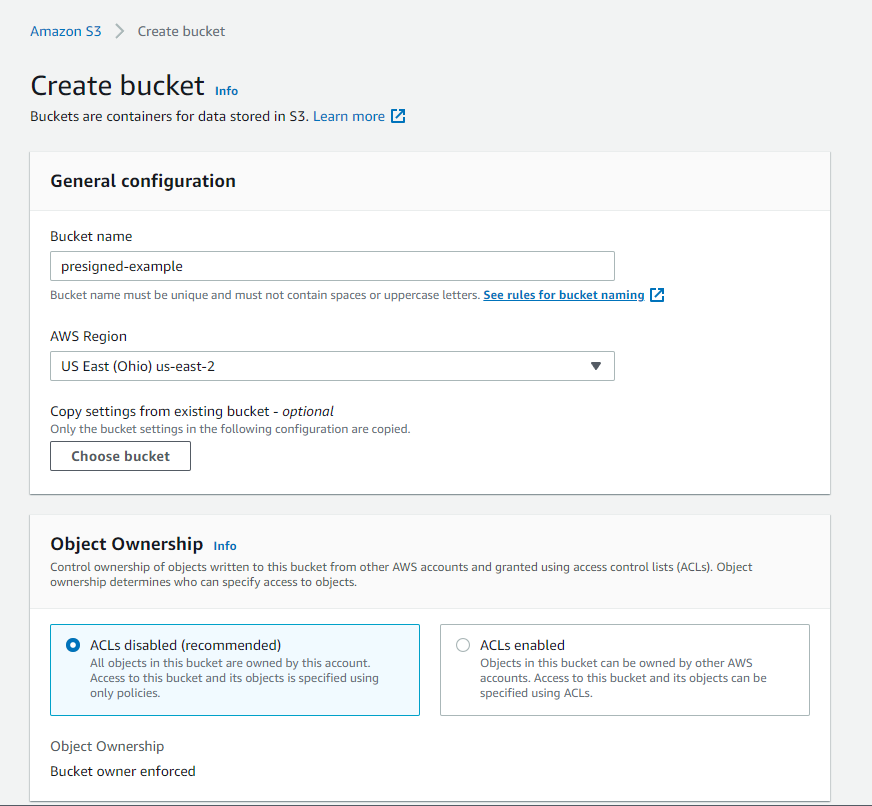Click the Object Ownership section heading
Image resolution: width=872 pixels, height=806 pixels.
(x=127, y=543)
